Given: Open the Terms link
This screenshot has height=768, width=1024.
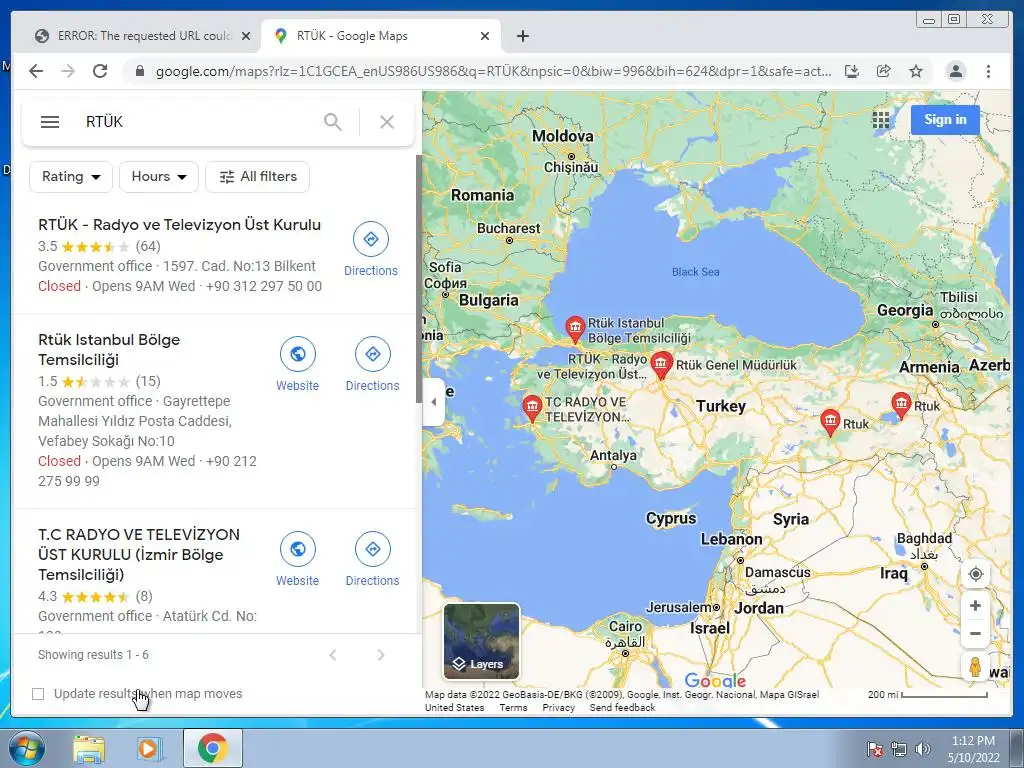Looking at the screenshot, I should (513, 707).
